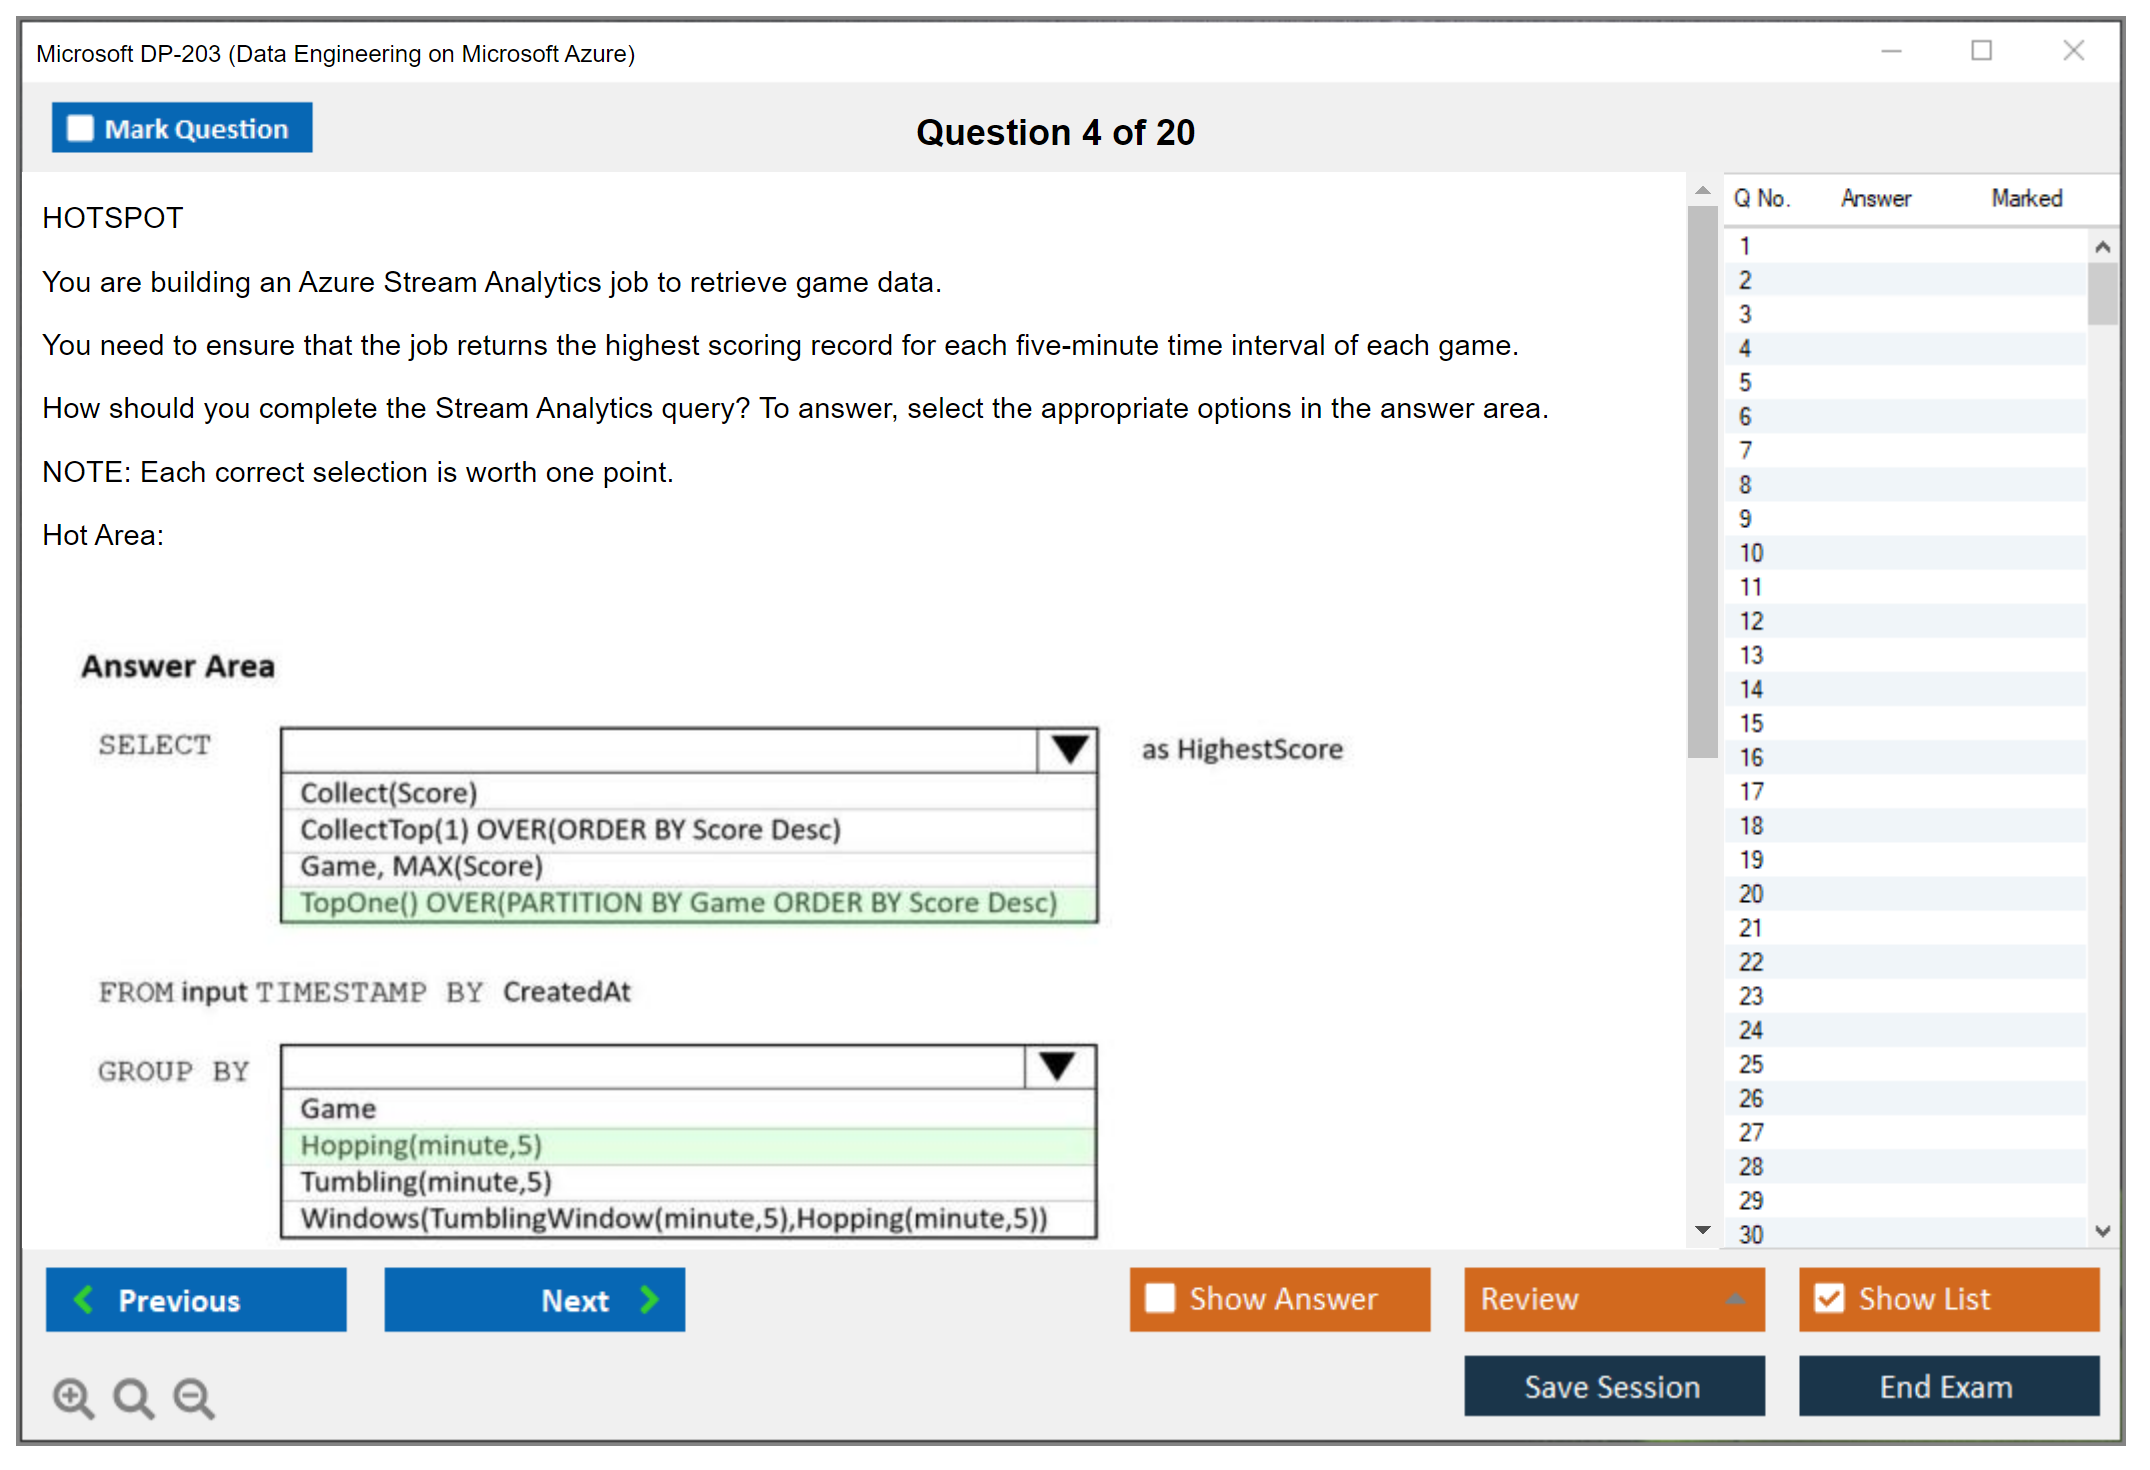Open the SELECT clause dropdown arrow
Image resolution: width=2150 pixels, height=1470 pixels.
point(1068,749)
